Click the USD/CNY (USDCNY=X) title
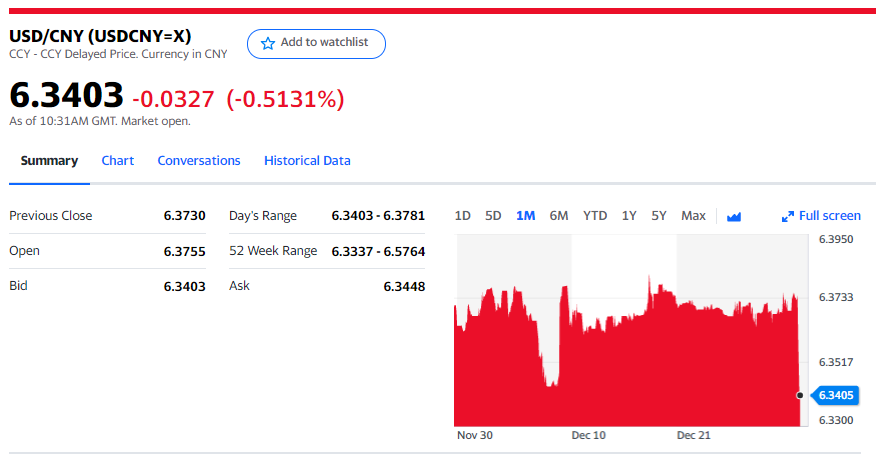The height and width of the screenshot is (459, 876). (100, 36)
